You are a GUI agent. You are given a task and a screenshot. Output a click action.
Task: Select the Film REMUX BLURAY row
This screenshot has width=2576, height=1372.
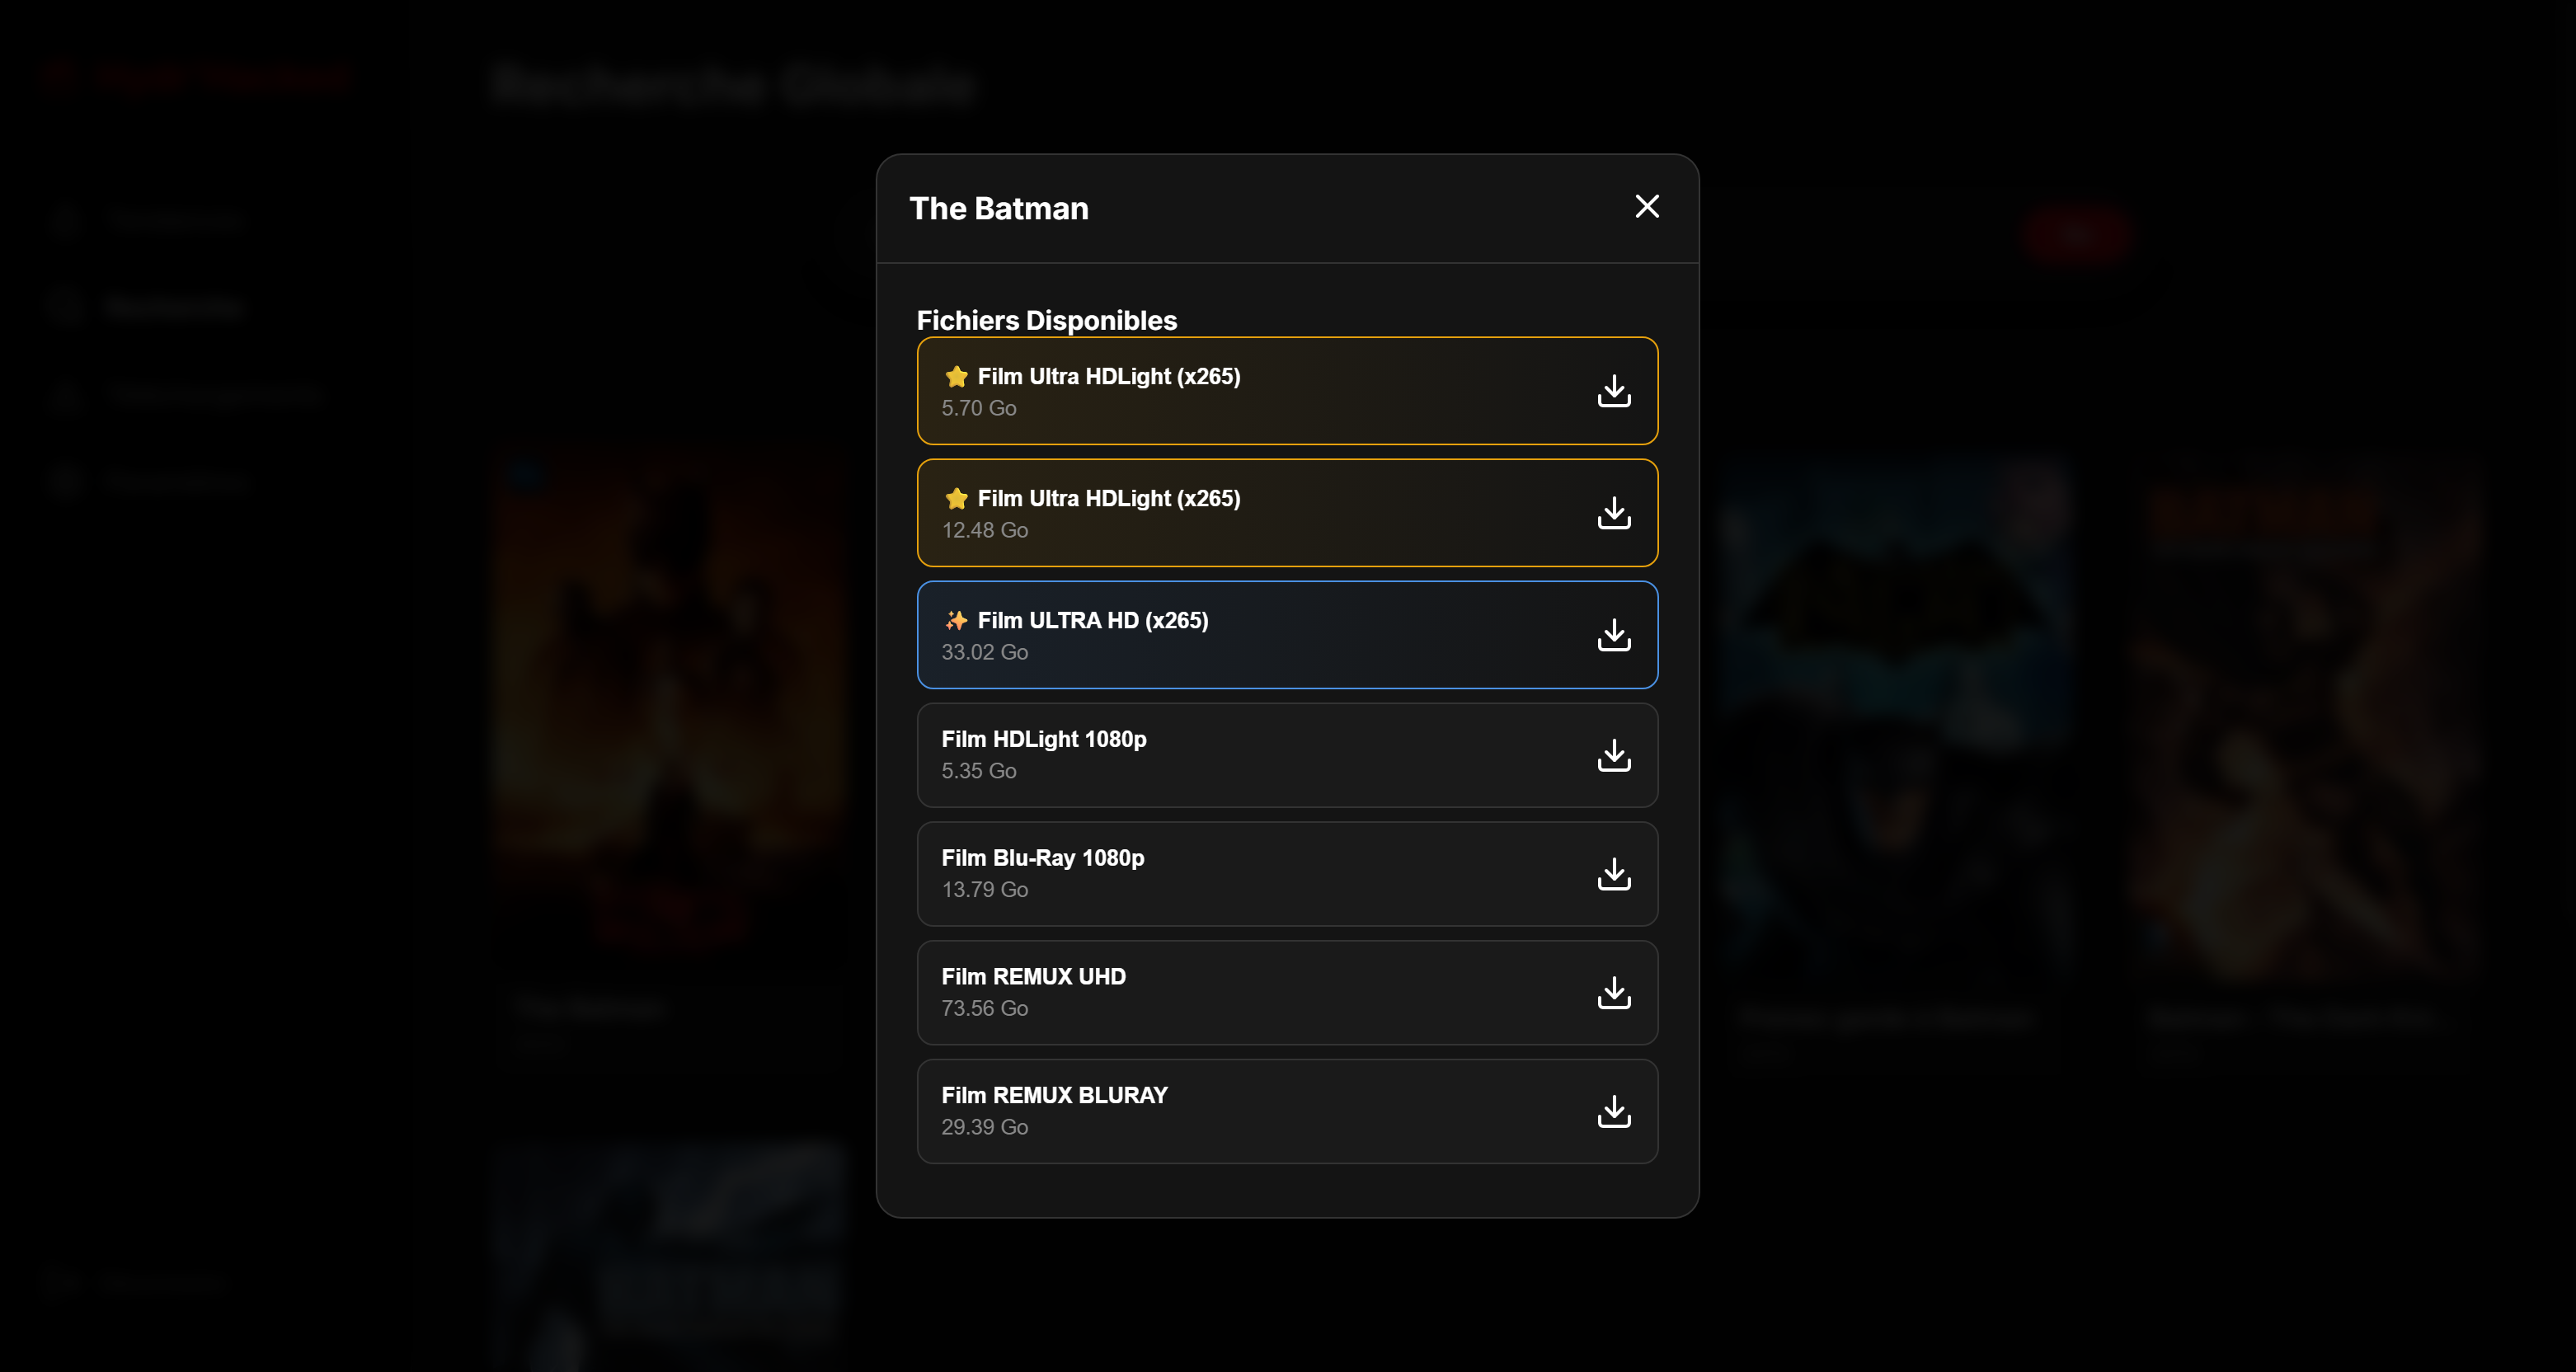click(x=1287, y=1111)
